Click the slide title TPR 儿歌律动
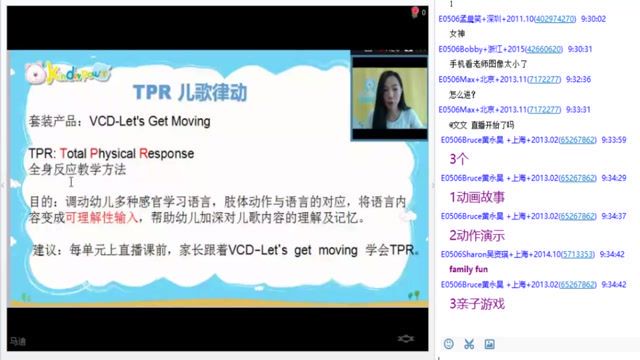Viewport: 640px width, 360px height. (190, 93)
